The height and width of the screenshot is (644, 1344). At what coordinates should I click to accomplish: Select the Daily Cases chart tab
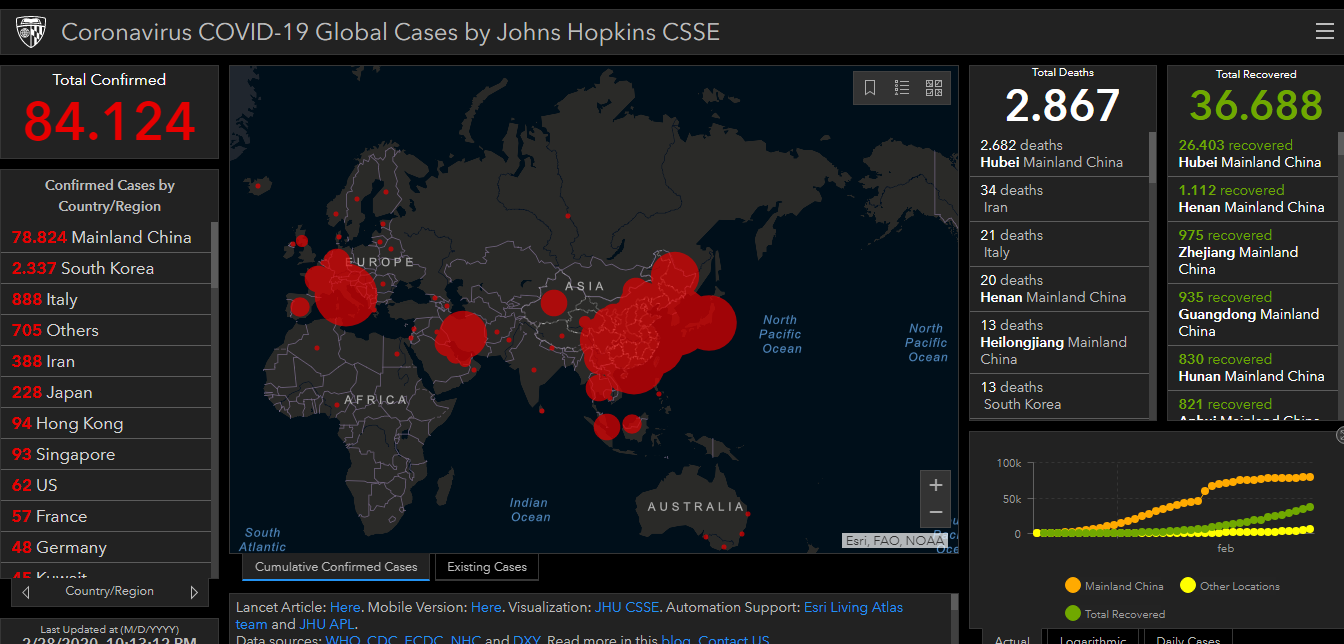(1187, 639)
